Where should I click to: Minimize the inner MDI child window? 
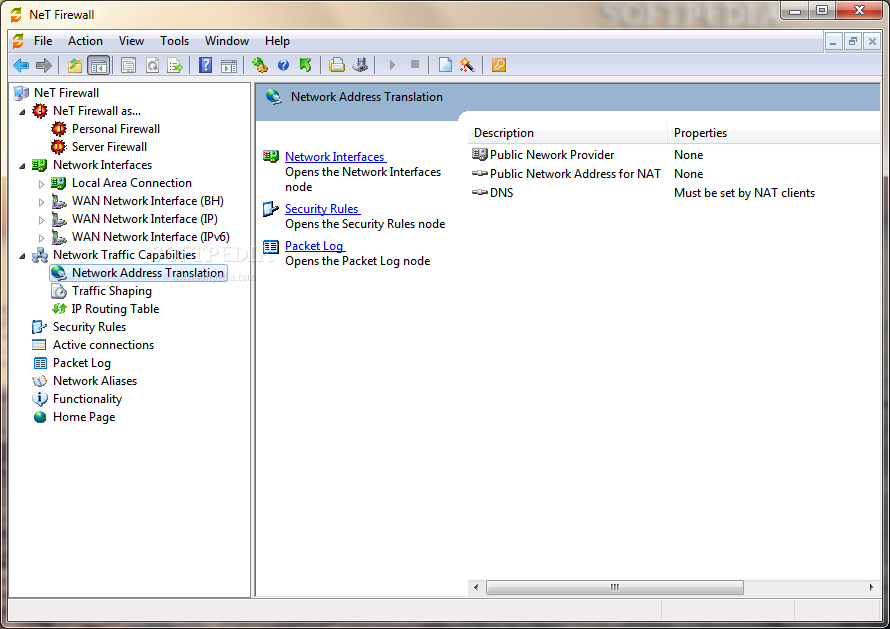tap(833, 41)
